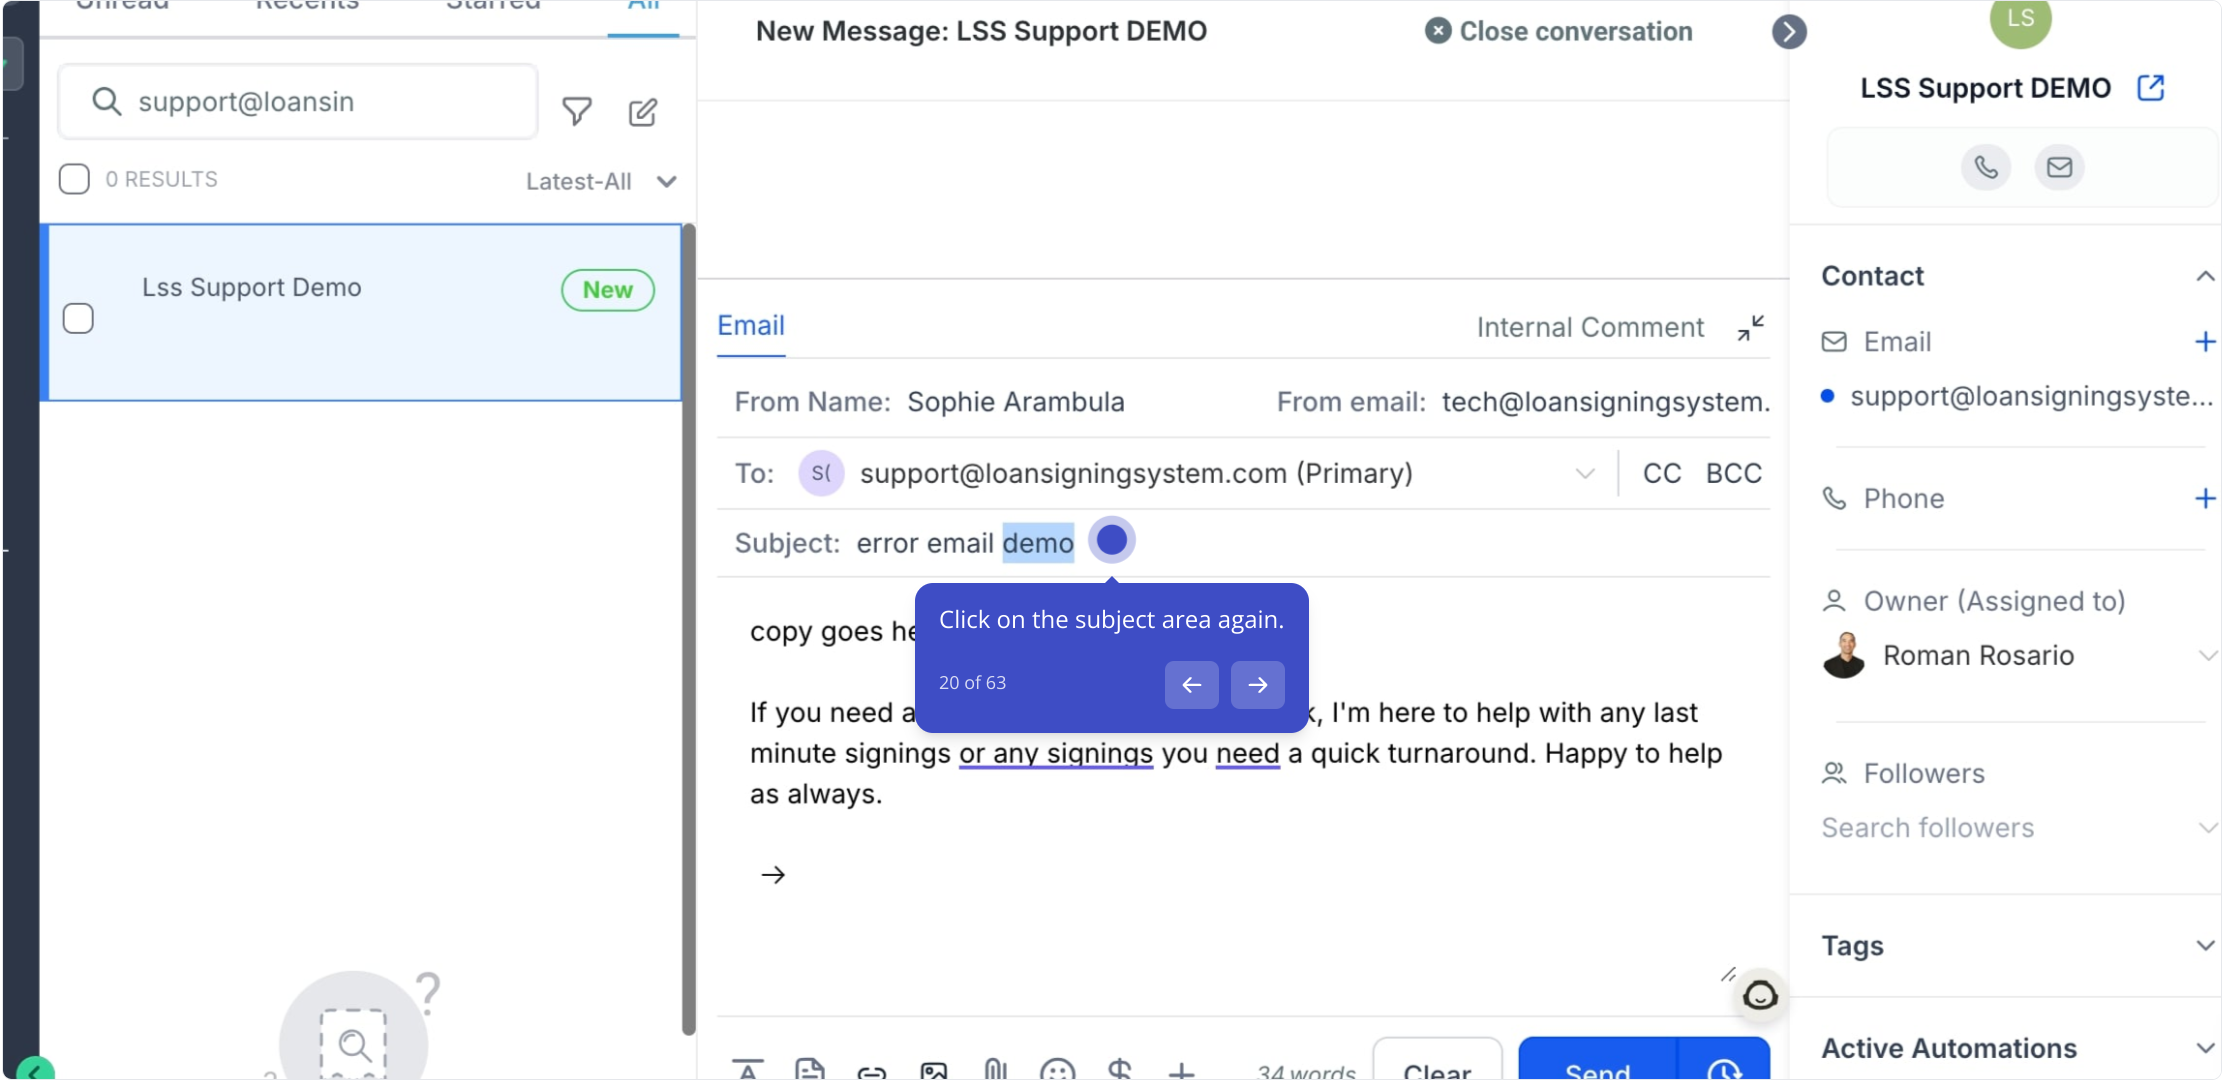Add BCC recipients
The height and width of the screenshot is (1080, 2224).
(1733, 473)
